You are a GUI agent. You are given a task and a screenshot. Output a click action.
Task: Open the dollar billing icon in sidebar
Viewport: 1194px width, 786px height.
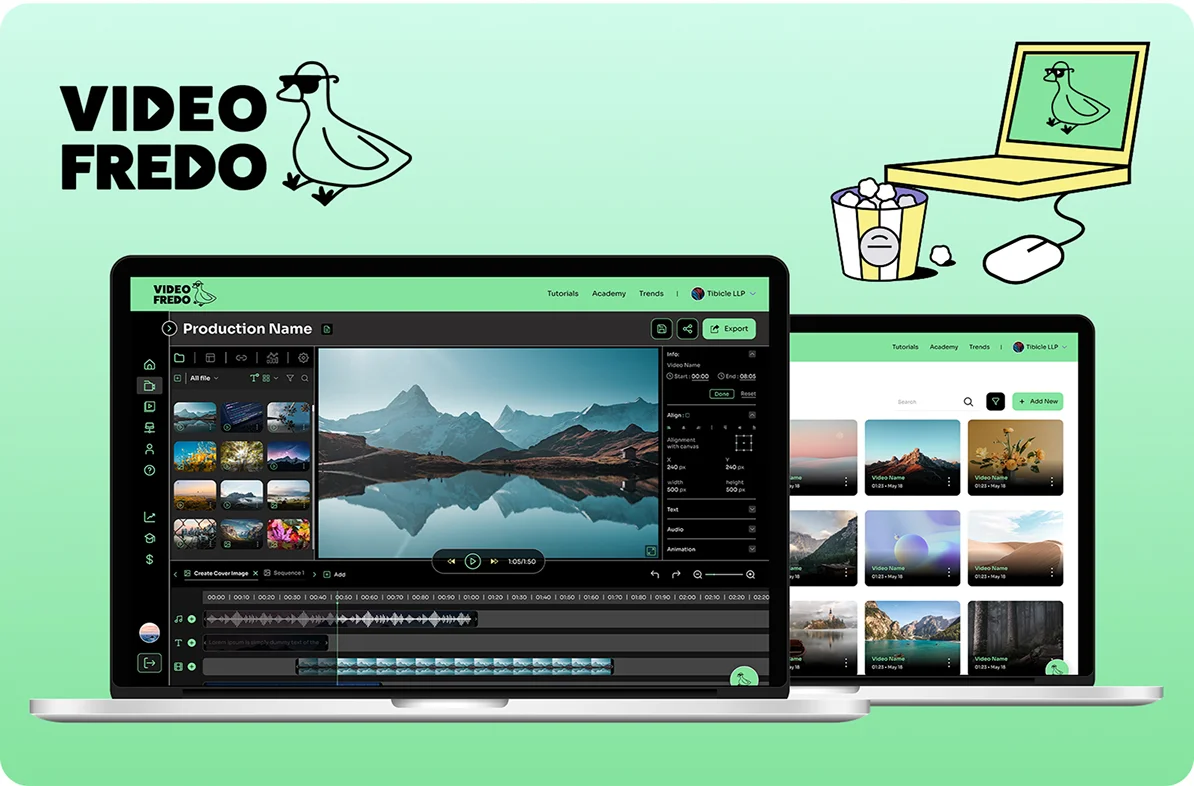tap(149, 560)
